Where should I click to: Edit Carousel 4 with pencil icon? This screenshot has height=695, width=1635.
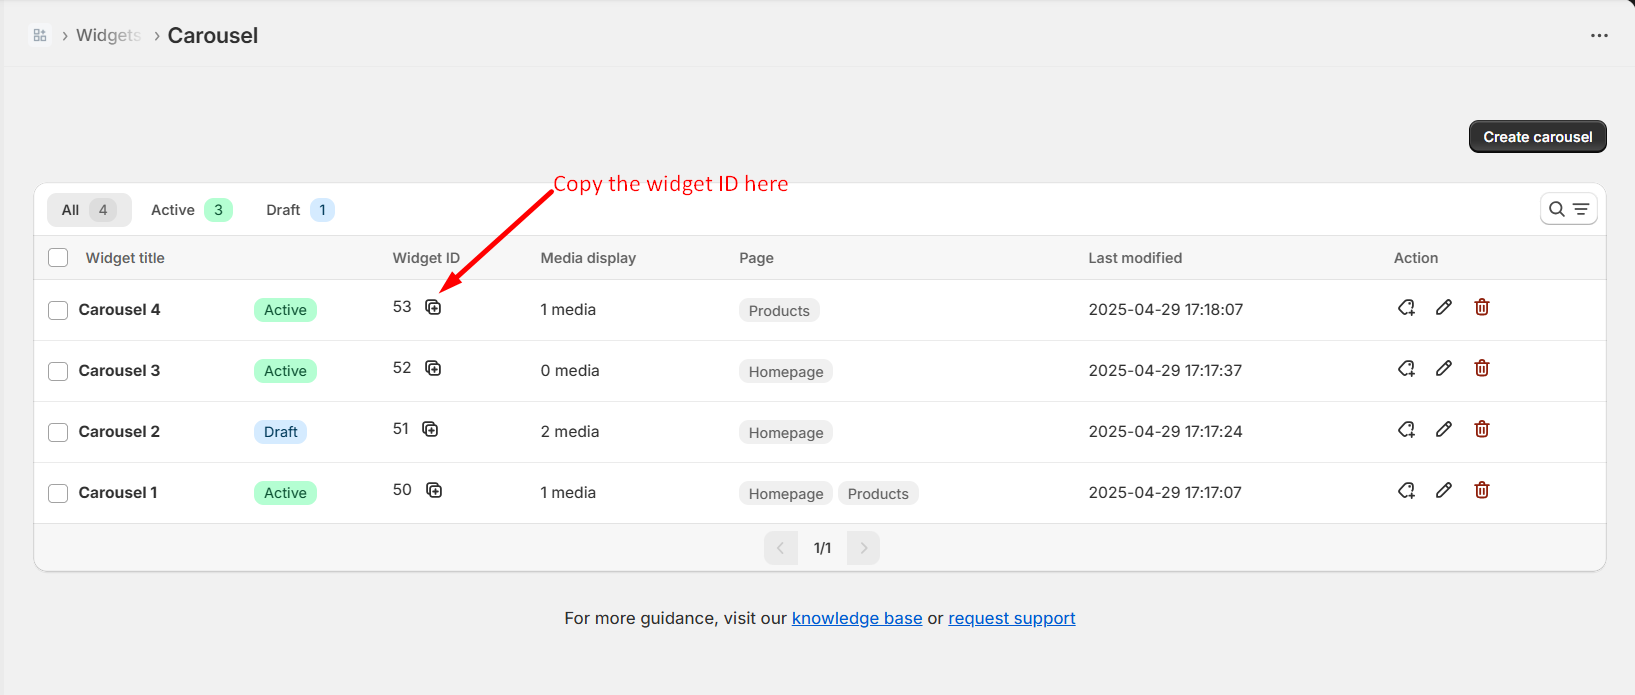[x=1443, y=307]
